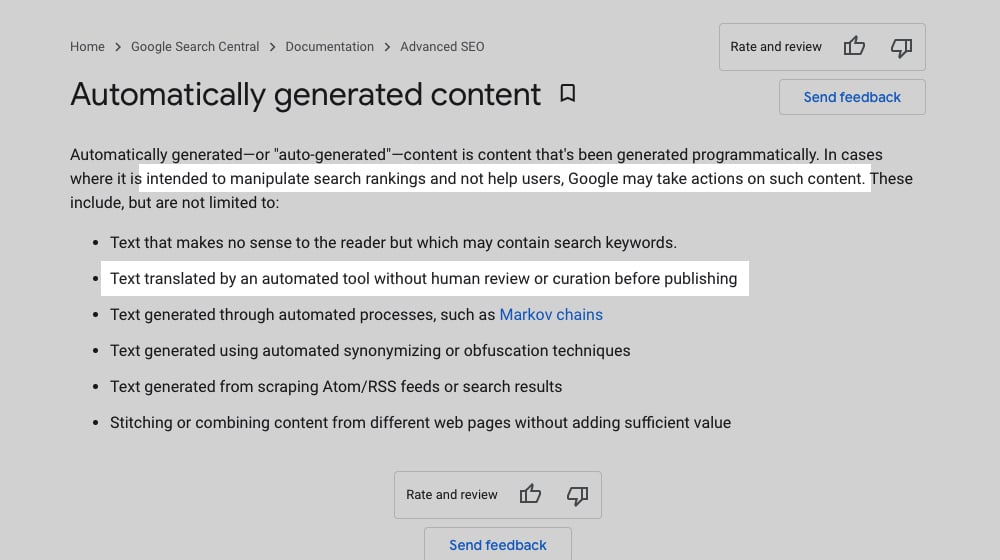The image size is (1000, 560).
Task: Click the chevron before Advanced SEO
Action: tap(387, 47)
